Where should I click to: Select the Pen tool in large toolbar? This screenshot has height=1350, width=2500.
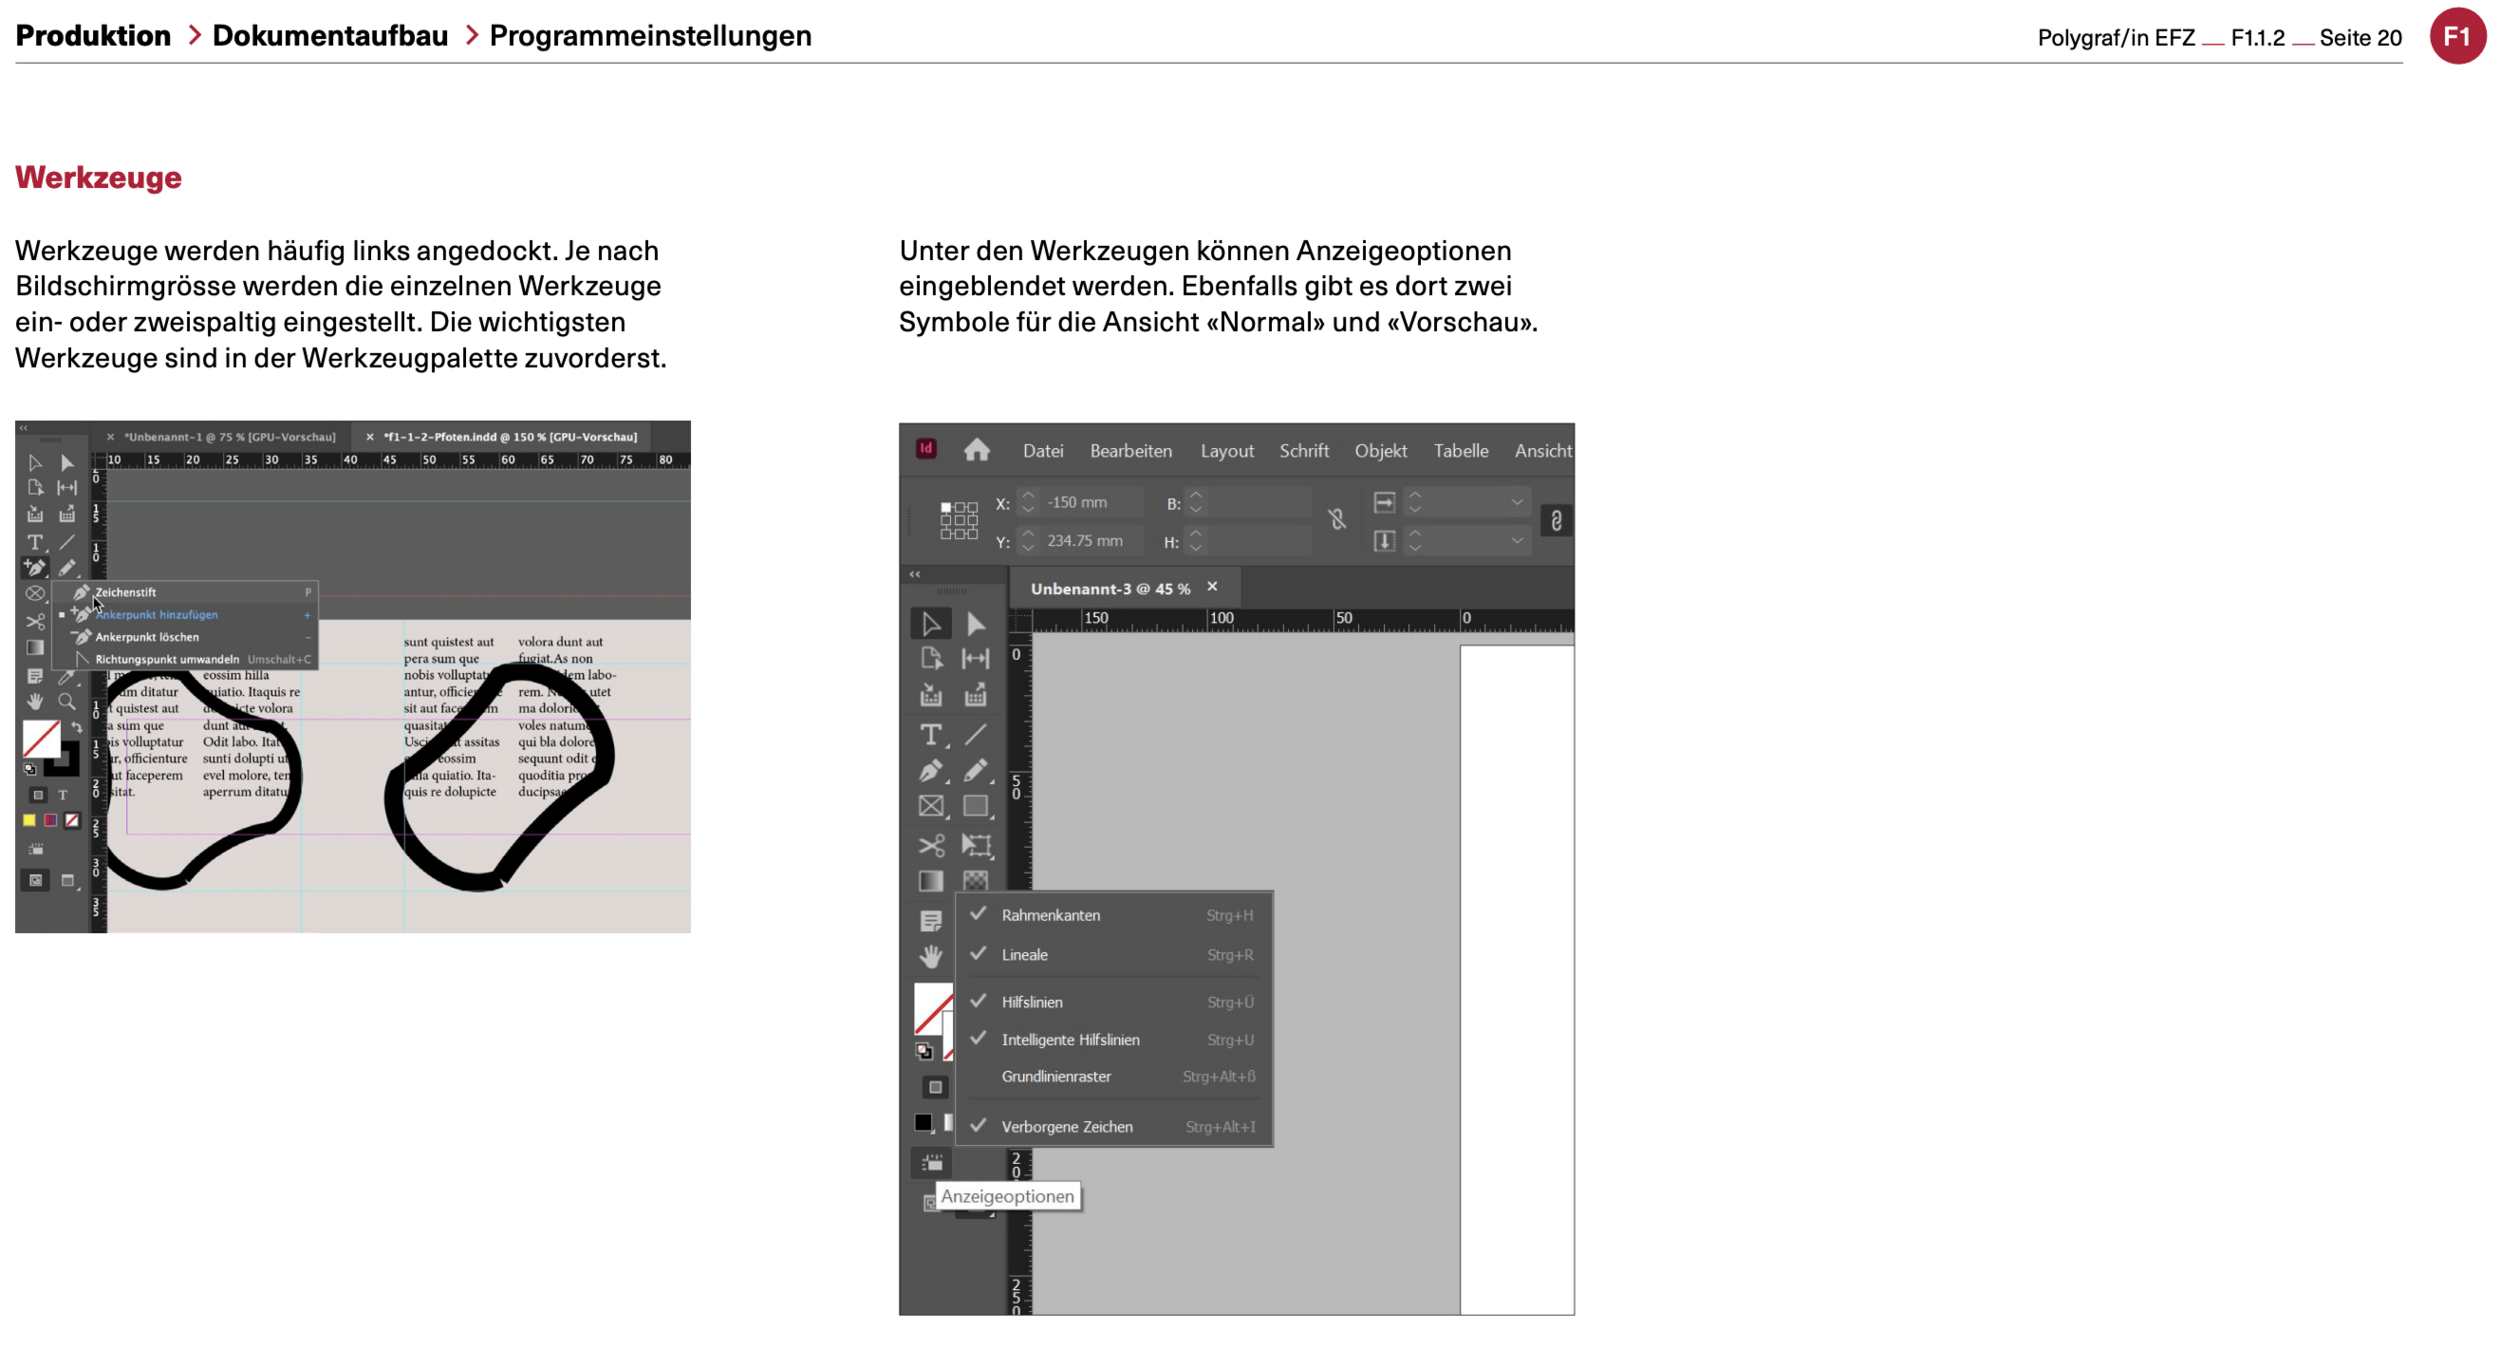930,771
